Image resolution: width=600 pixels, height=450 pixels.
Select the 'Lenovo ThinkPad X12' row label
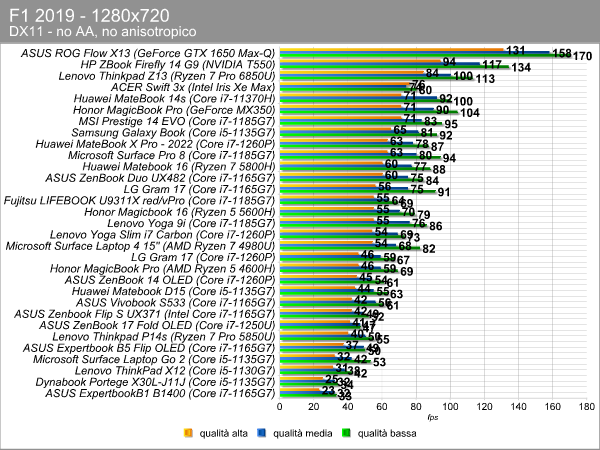pos(175,370)
